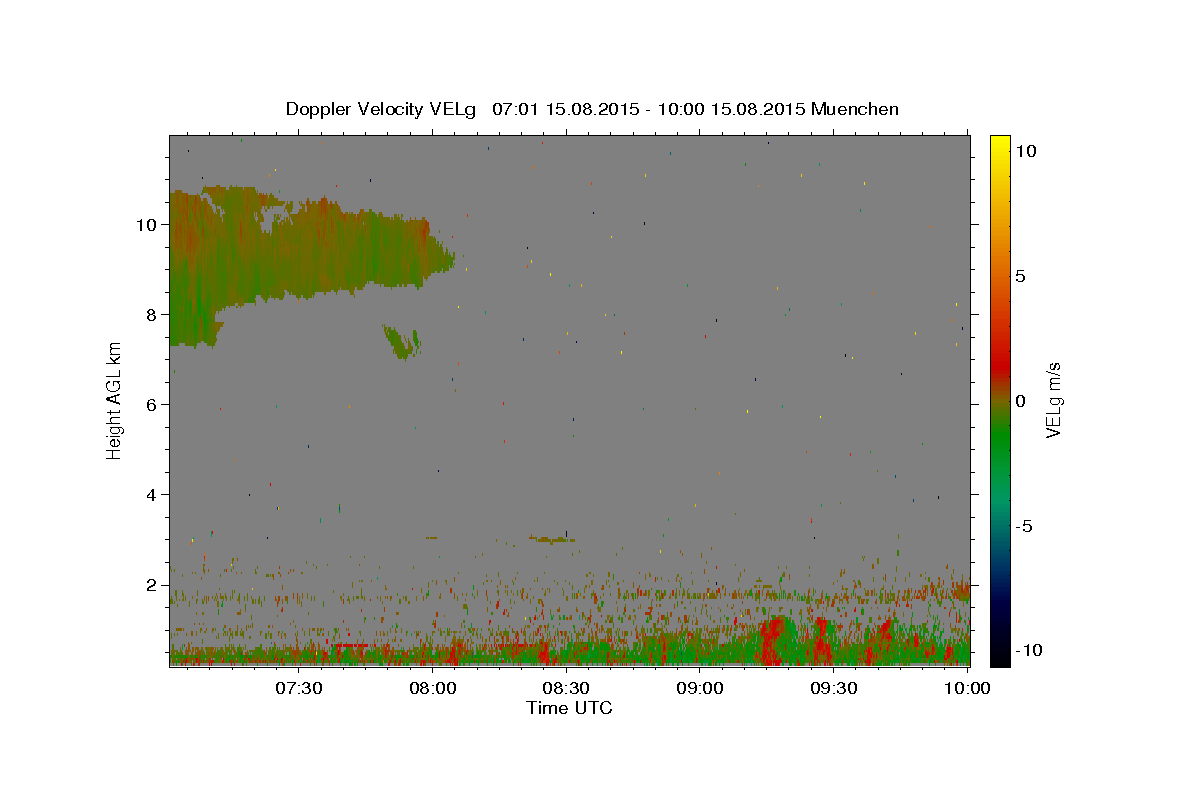Click the yellow top of the color bar

pyautogui.click(x=999, y=142)
